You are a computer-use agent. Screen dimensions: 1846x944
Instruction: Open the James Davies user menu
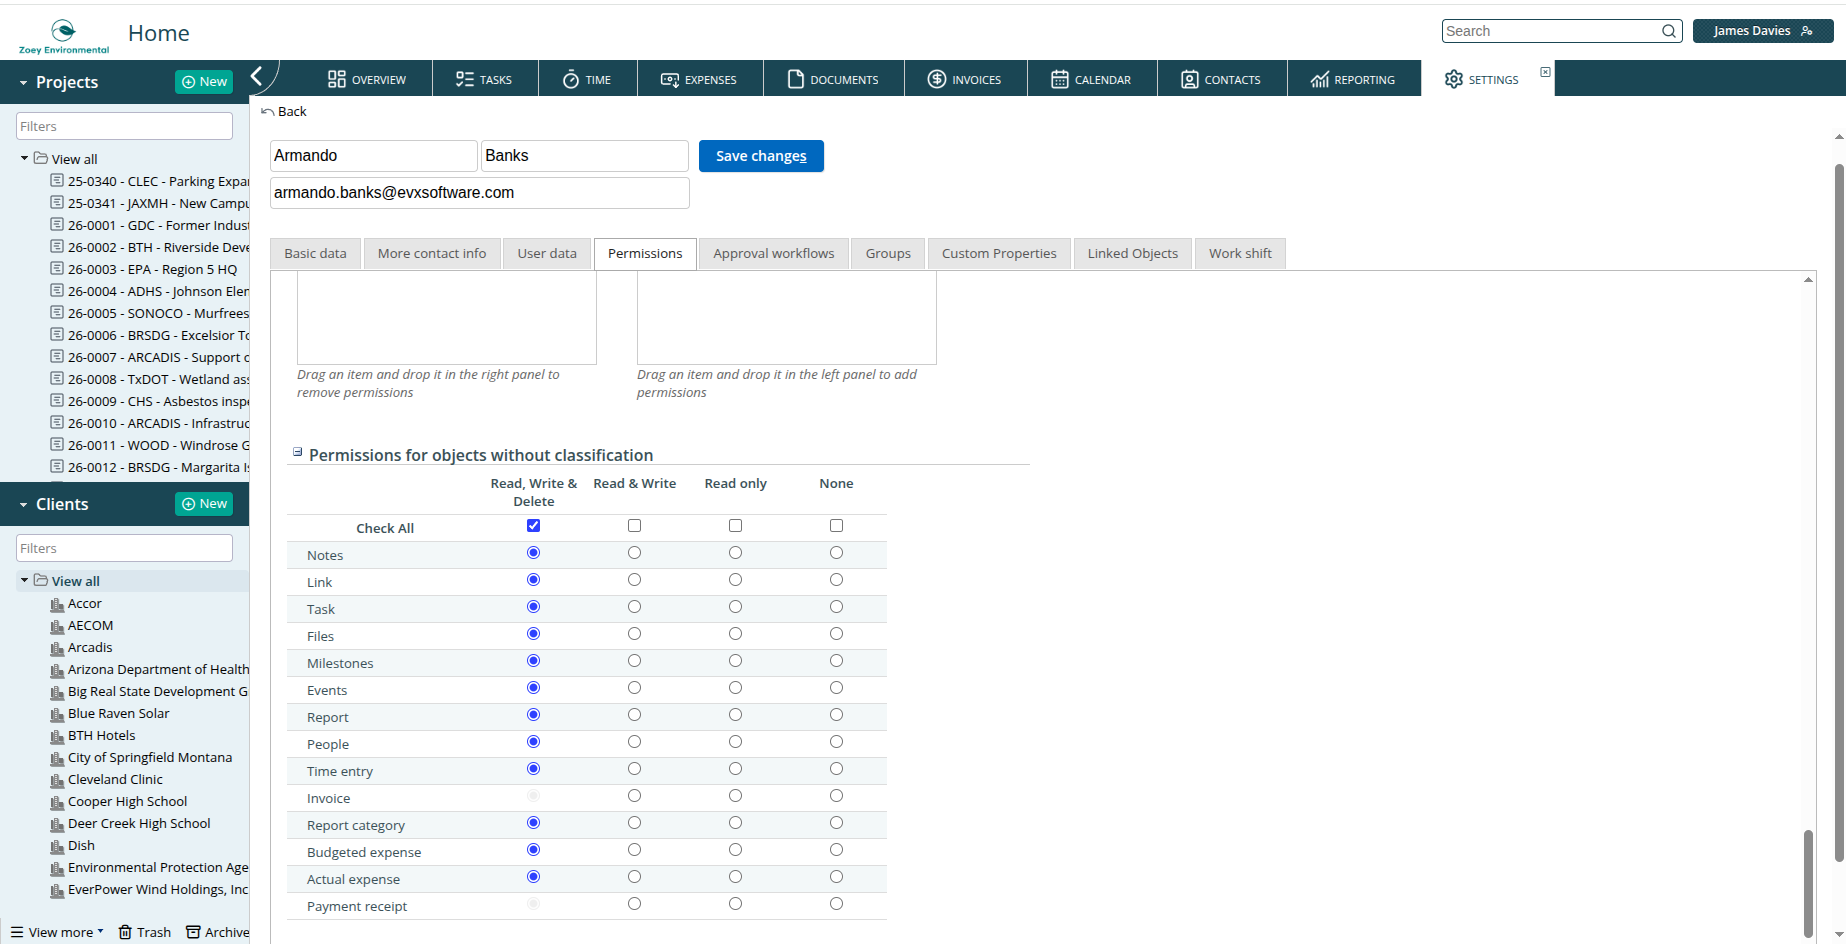click(x=1763, y=31)
